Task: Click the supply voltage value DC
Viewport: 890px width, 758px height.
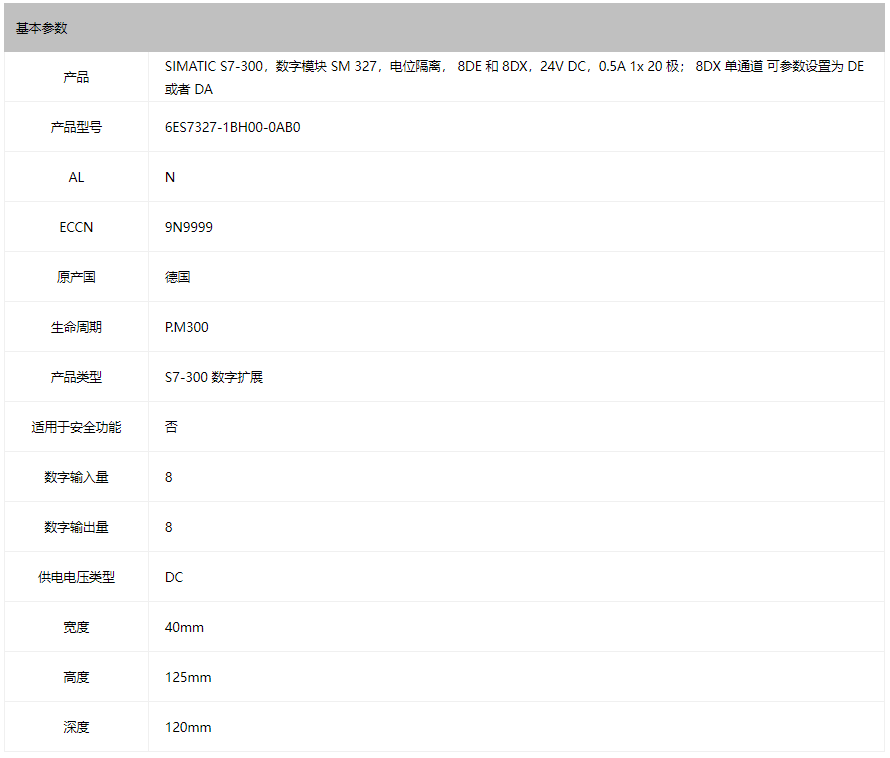Action: click(x=174, y=577)
